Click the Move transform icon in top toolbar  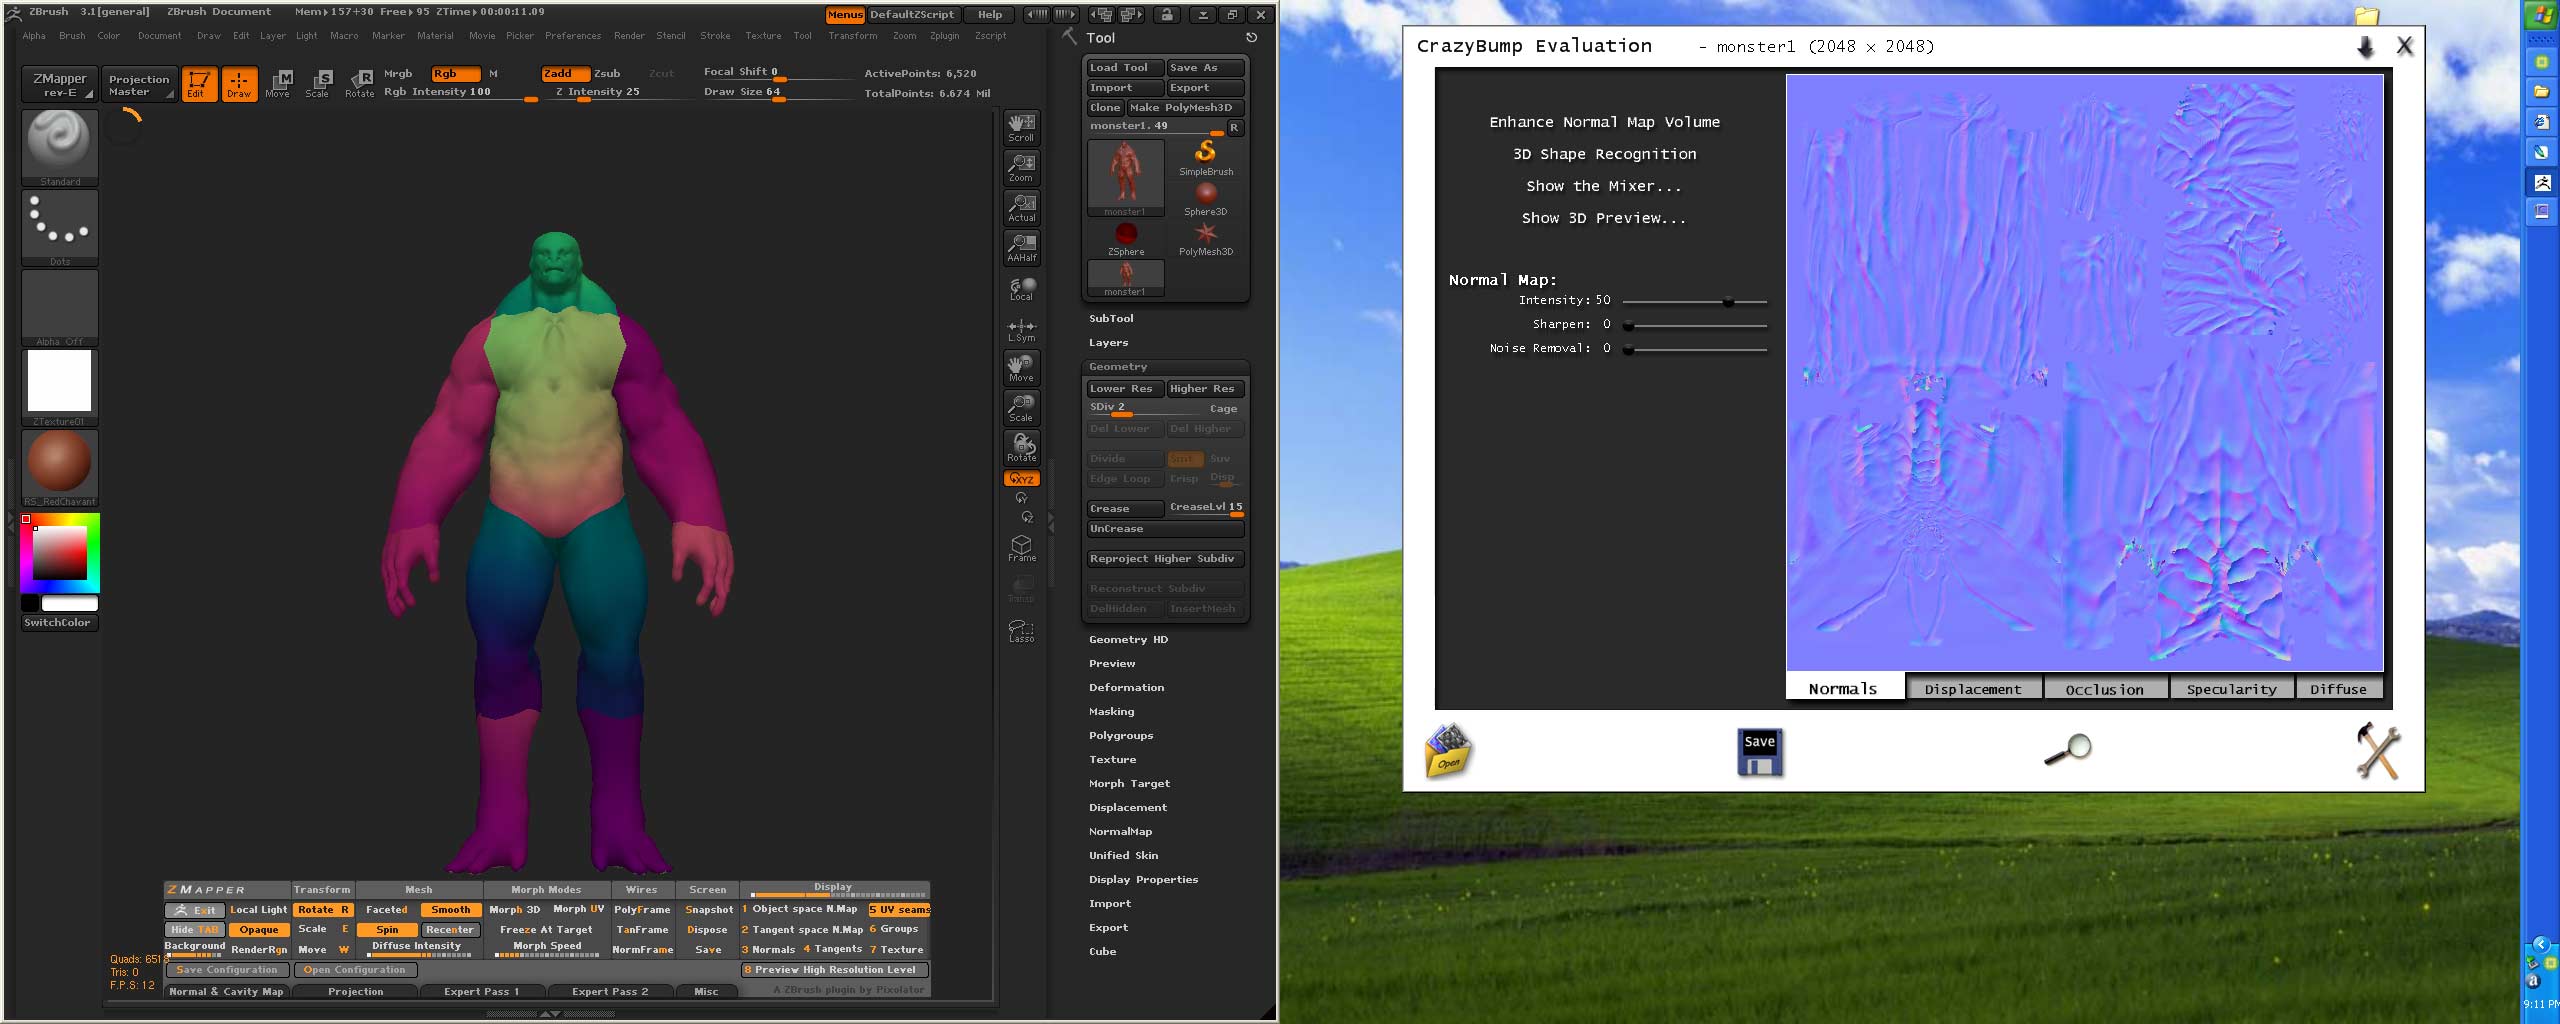[278, 84]
